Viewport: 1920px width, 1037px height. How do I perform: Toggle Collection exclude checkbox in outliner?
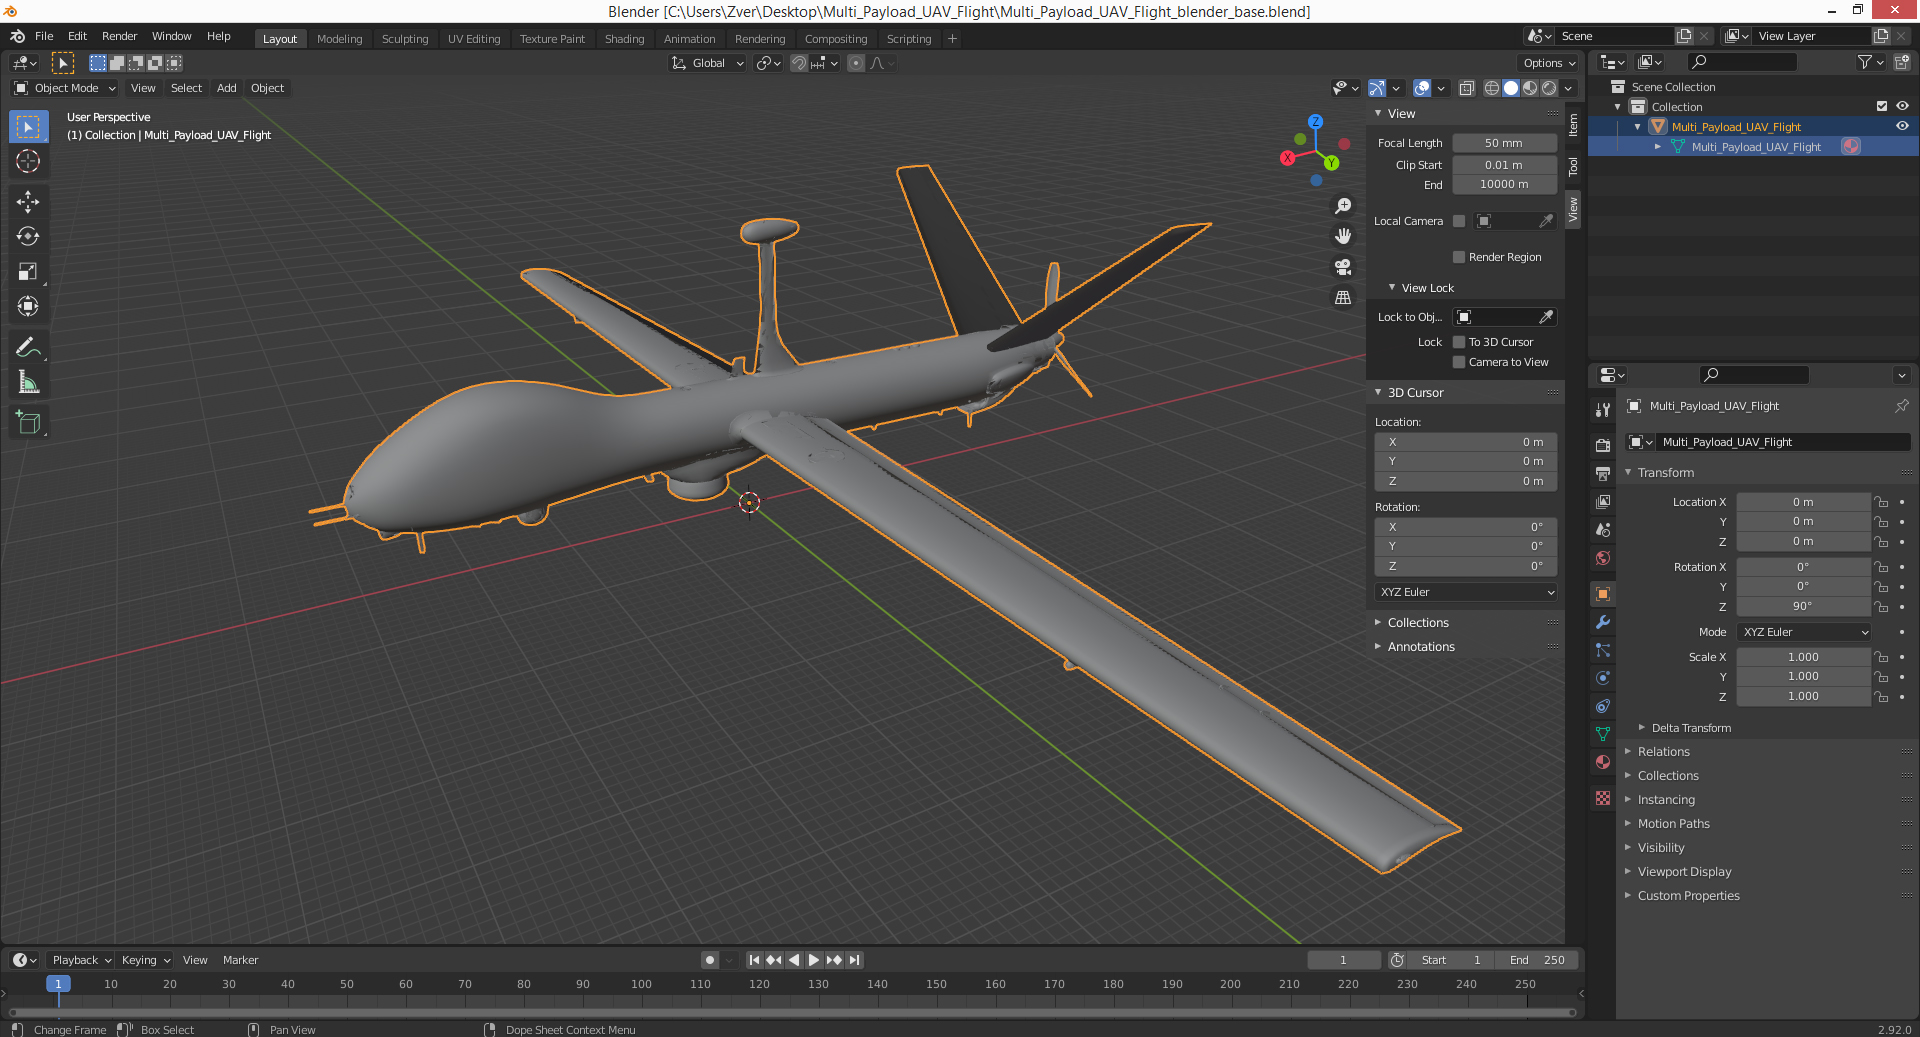pos(1882,106)
